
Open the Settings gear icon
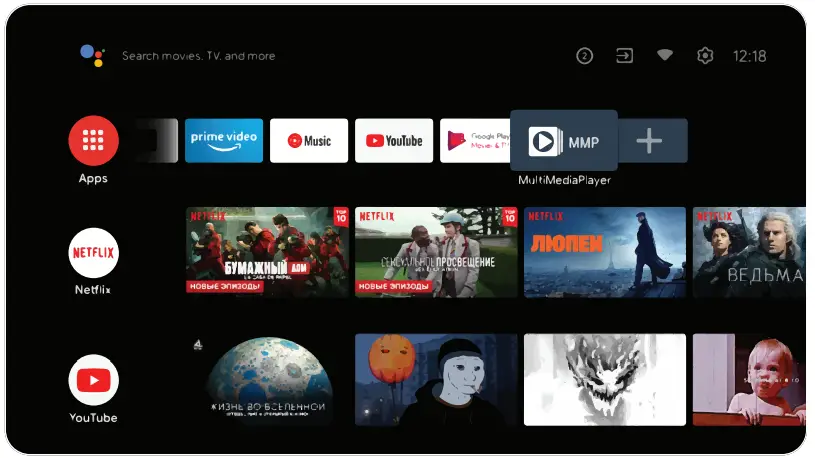[x=705, y=56]
